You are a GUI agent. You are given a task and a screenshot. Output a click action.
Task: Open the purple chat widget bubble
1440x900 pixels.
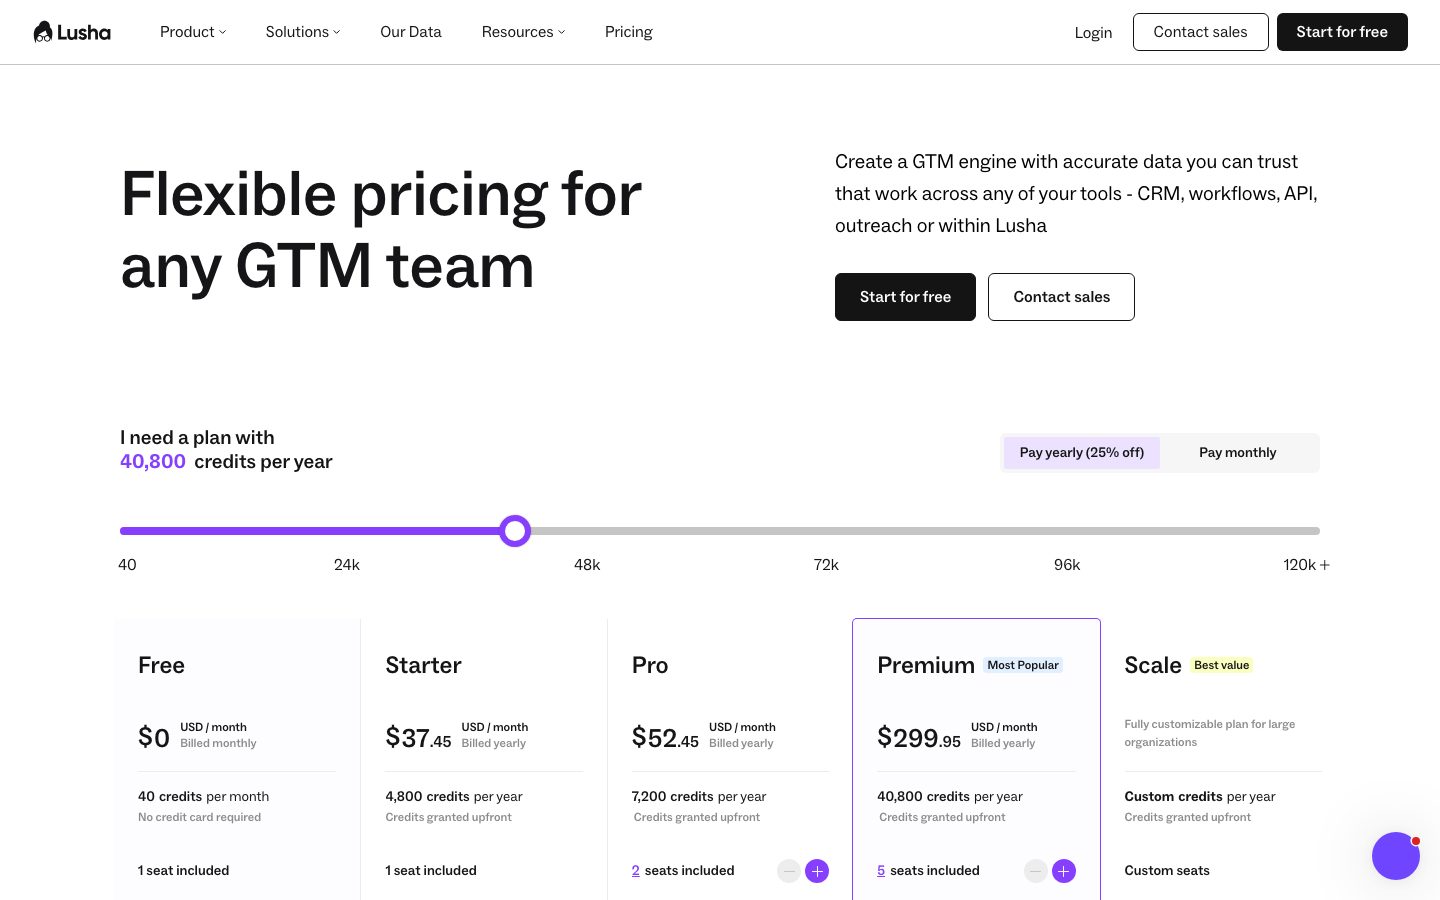[x=1396, y=856]
